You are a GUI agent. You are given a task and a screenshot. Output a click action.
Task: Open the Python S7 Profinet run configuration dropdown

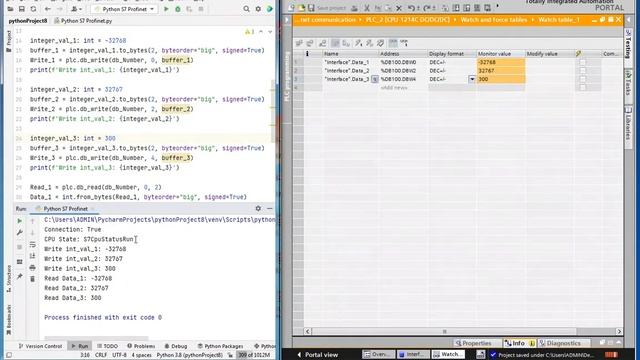tap(124, 9)
